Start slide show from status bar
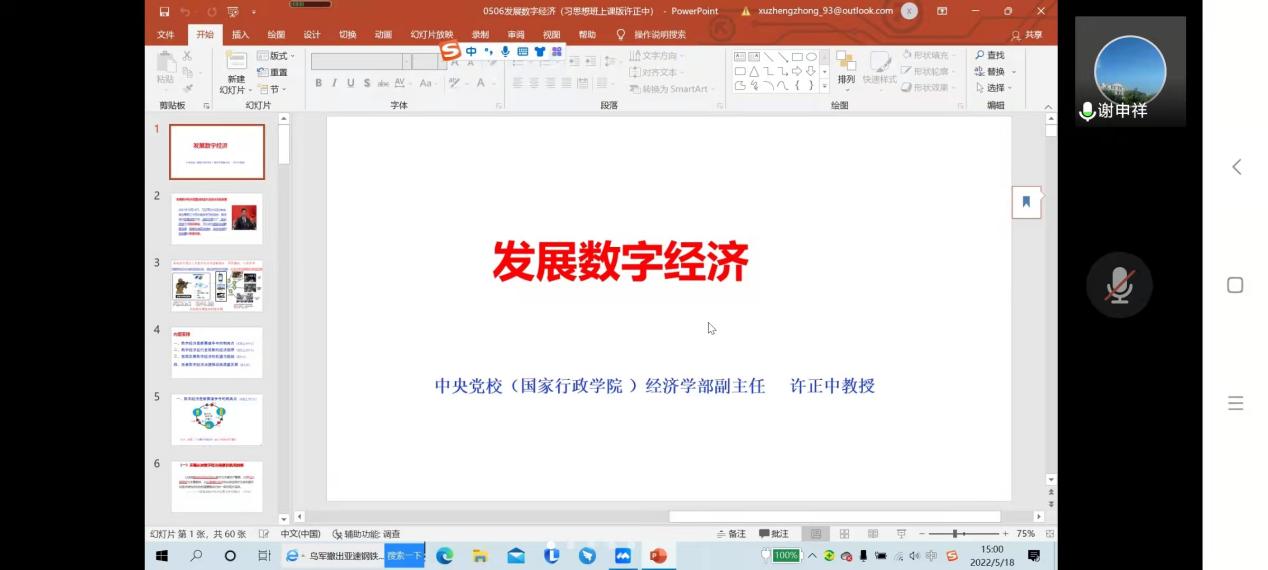Viewport: 1268px width, 570px height. tap(901, 534)
